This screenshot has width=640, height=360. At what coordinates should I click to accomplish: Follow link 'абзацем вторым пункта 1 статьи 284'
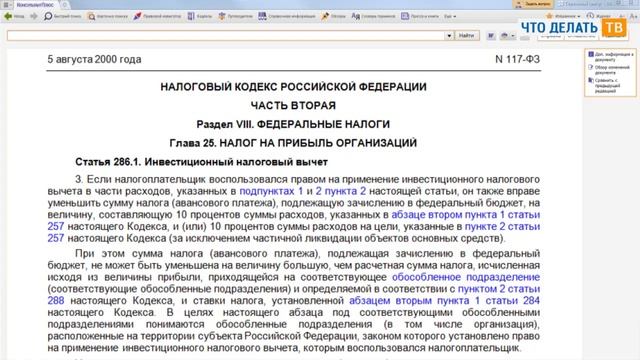point(444,301)
